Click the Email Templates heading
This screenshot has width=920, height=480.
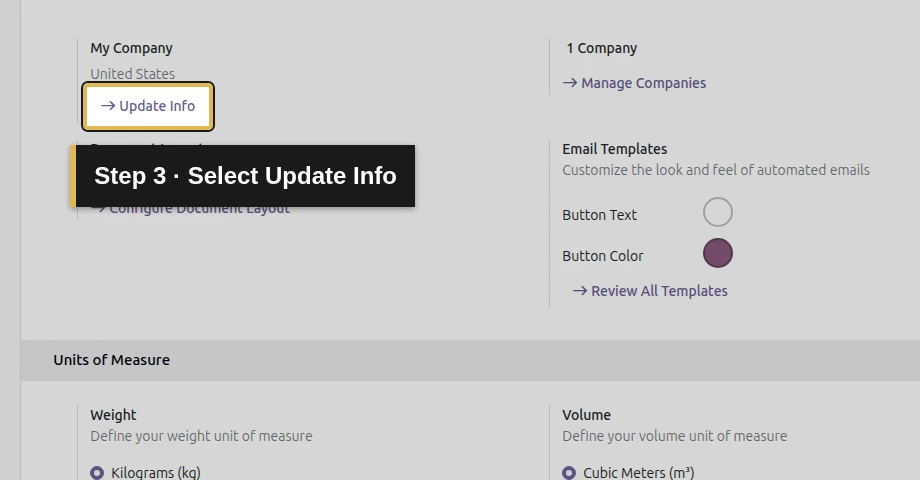[614, 149]
